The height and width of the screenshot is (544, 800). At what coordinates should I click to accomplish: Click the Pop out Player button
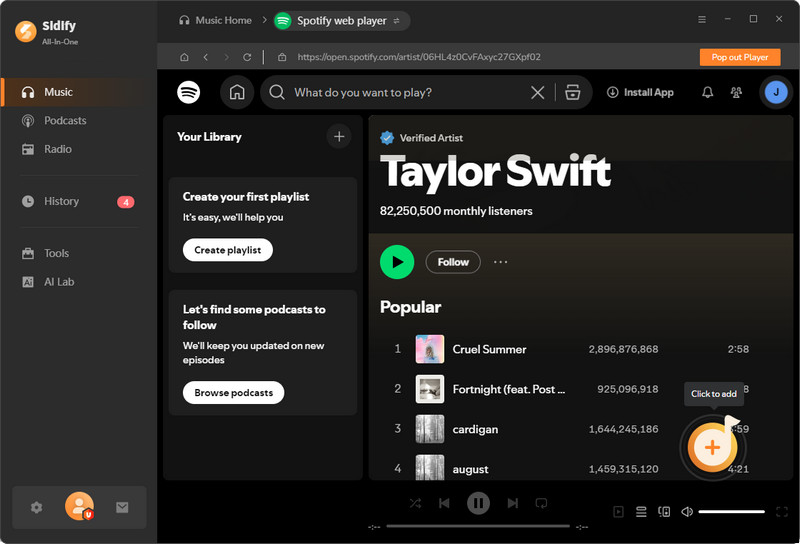tap(740, 57)
